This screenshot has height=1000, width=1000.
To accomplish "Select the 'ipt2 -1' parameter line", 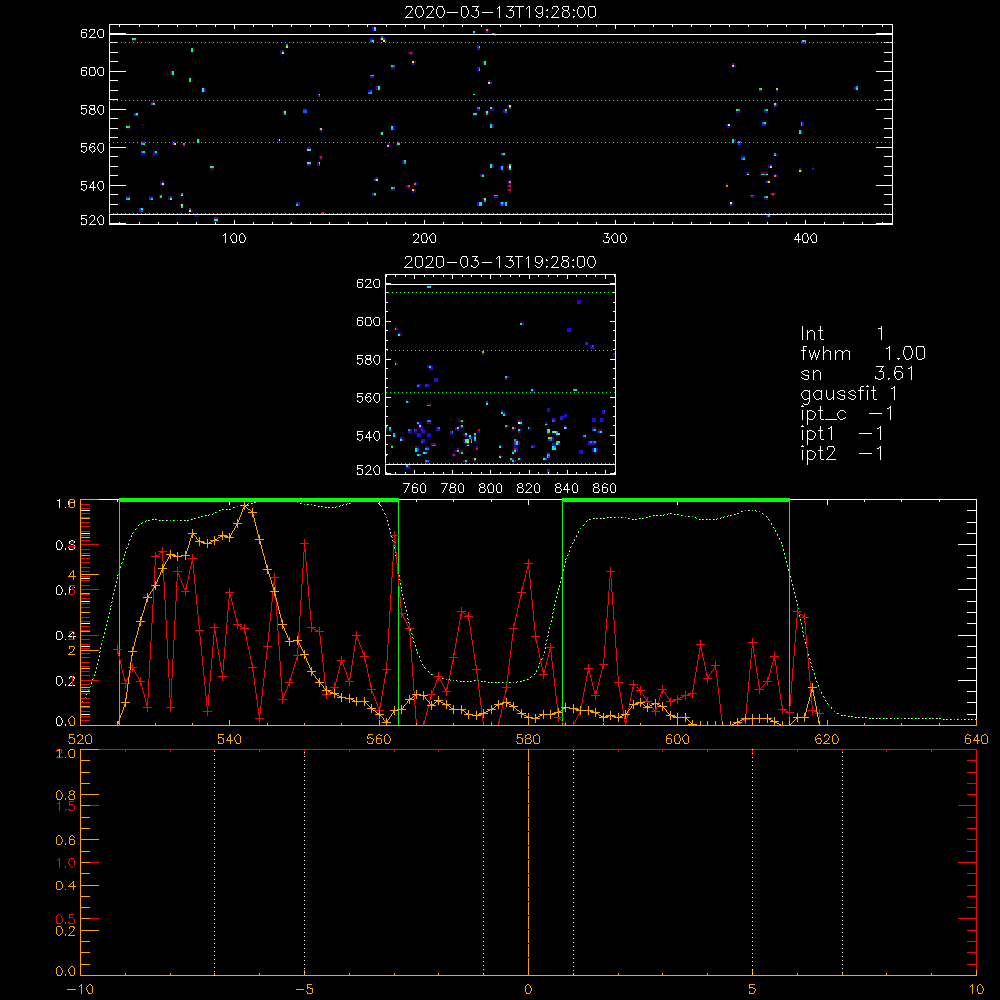I will click(x=842, y=453).
